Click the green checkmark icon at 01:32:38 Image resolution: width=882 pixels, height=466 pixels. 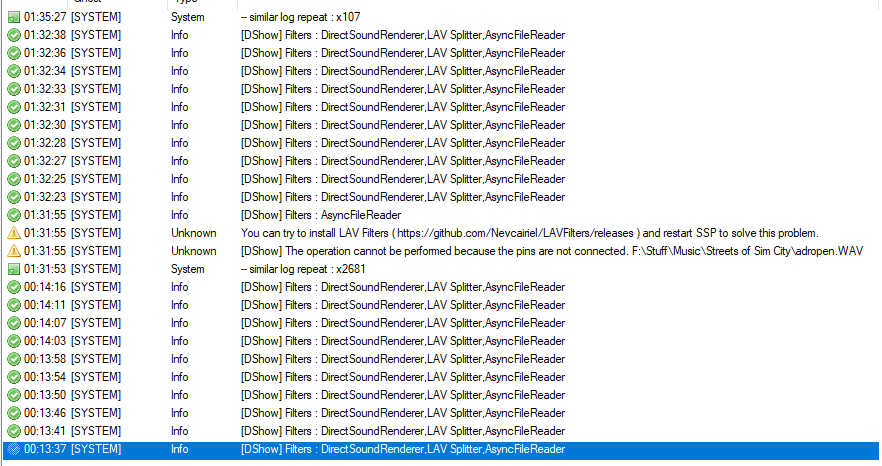tap(14, 35)
